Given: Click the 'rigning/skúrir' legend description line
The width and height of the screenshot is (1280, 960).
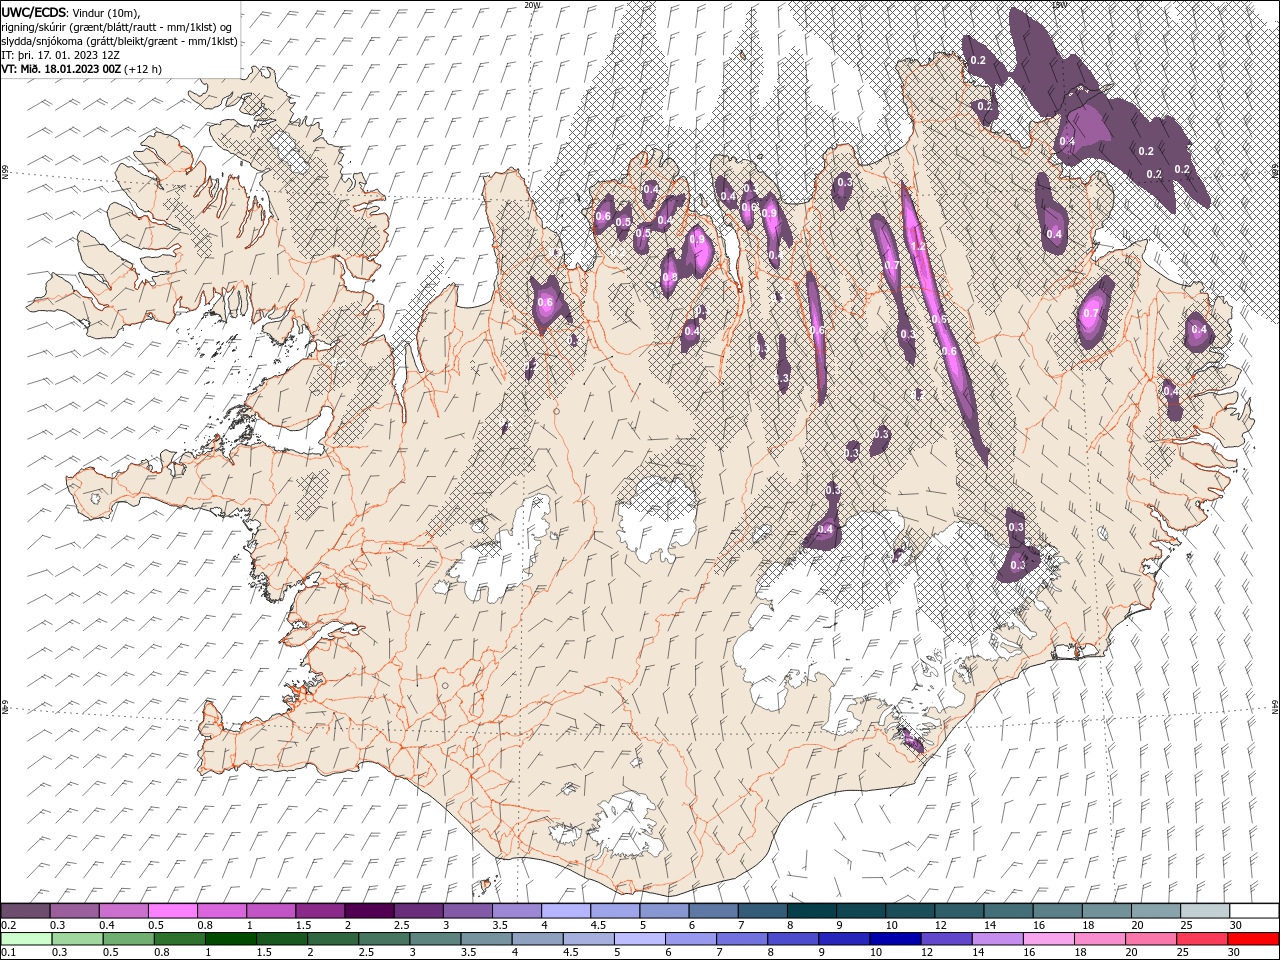Looking at the screenshot, I should point(117,27).
